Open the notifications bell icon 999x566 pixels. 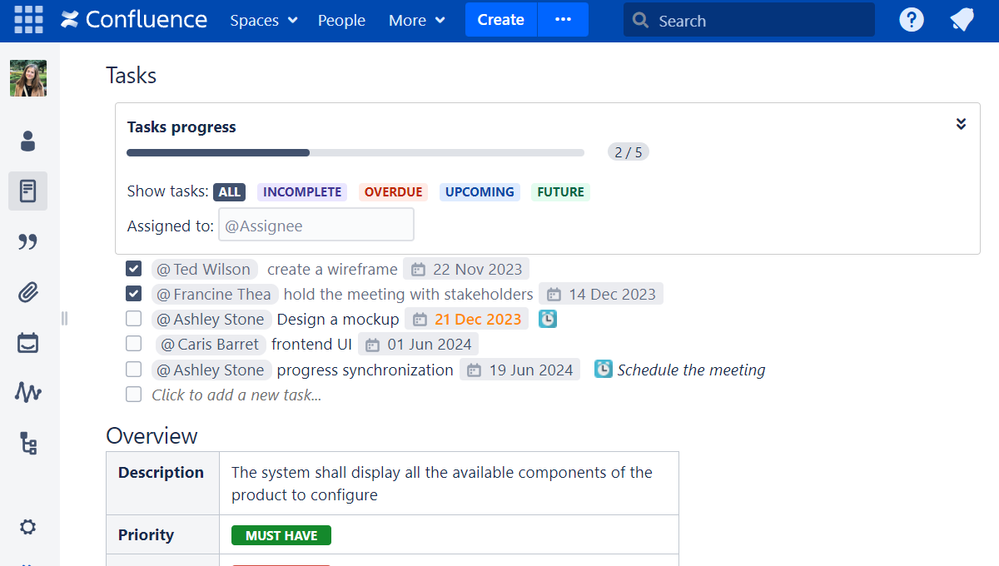pyautogui.click(x=962, y=20)
